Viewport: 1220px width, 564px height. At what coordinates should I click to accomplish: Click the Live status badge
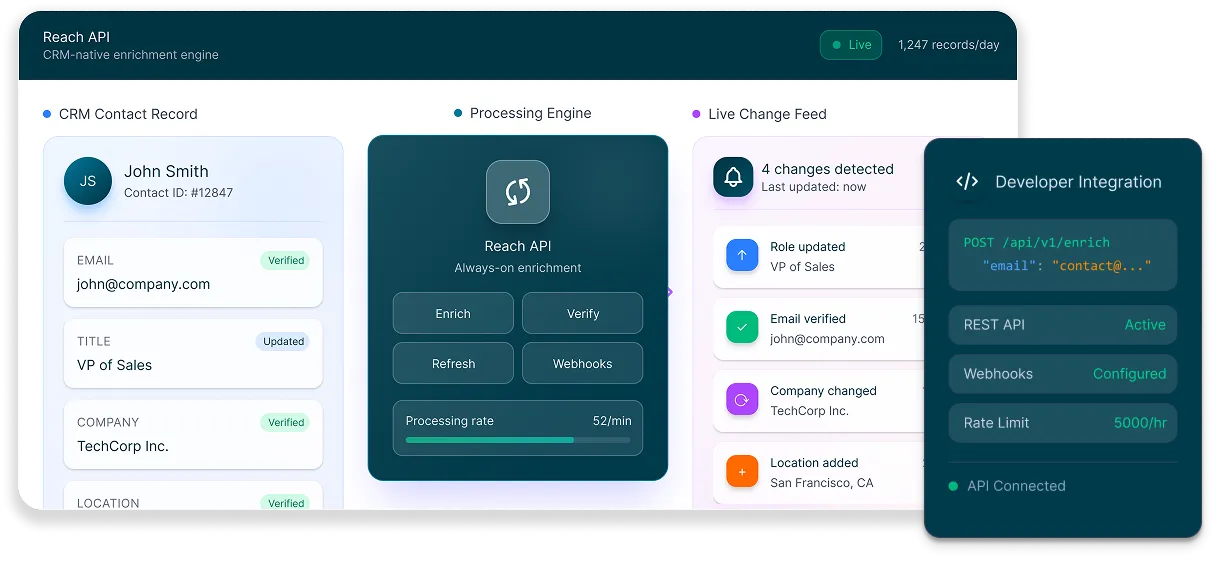(x=851, y=45)
